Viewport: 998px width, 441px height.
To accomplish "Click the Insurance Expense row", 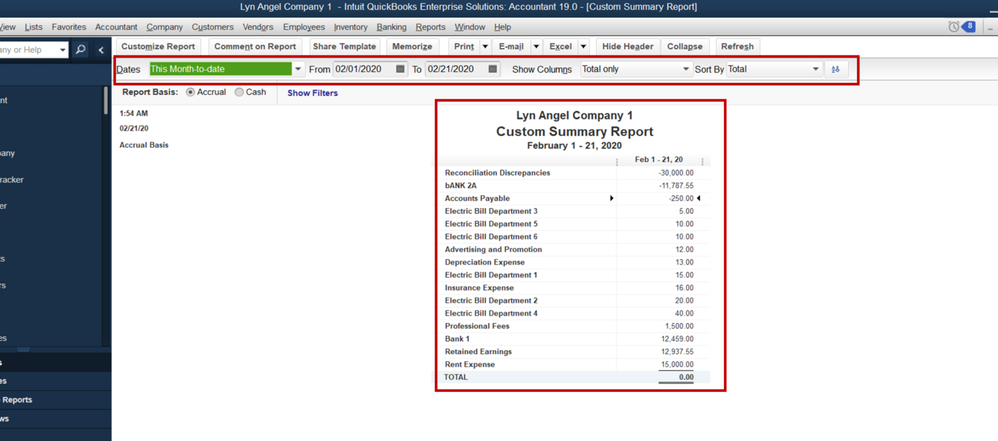I will 575,288.
